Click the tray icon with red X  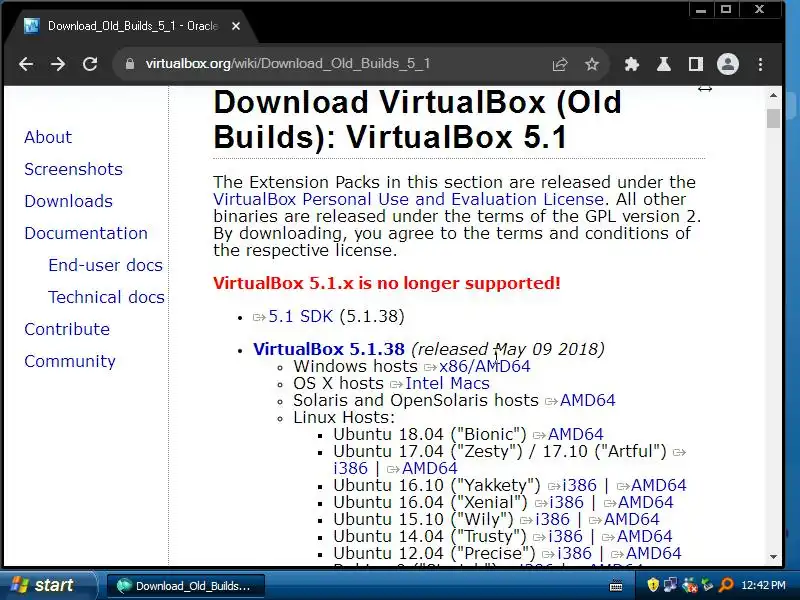[689, 585]
